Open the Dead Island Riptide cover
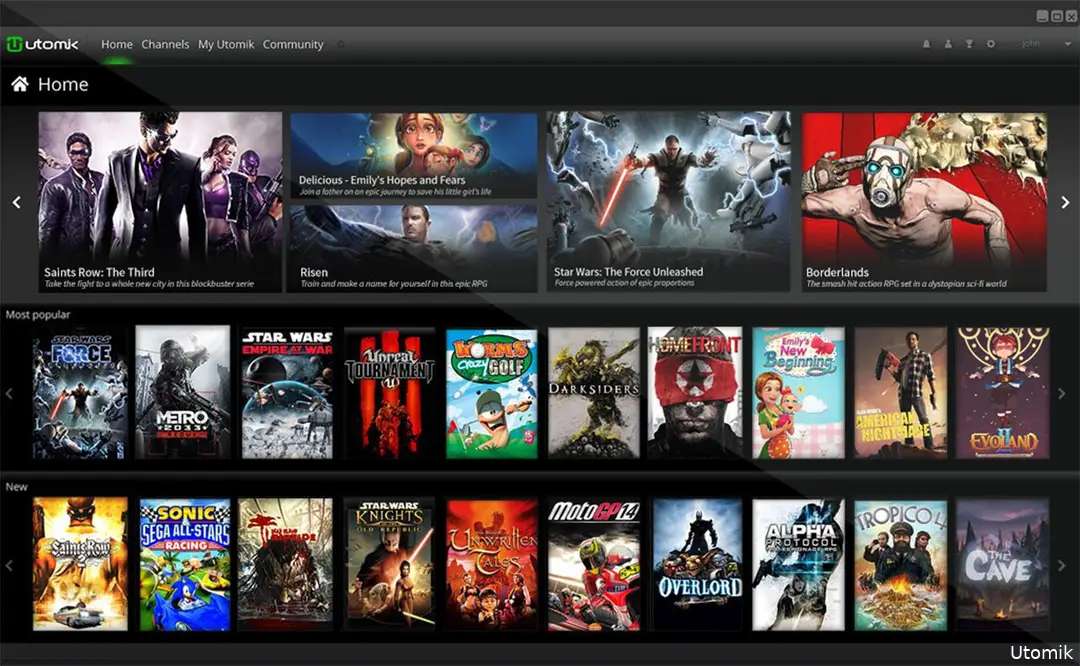 pyautogui.click(x=285, y=565)
